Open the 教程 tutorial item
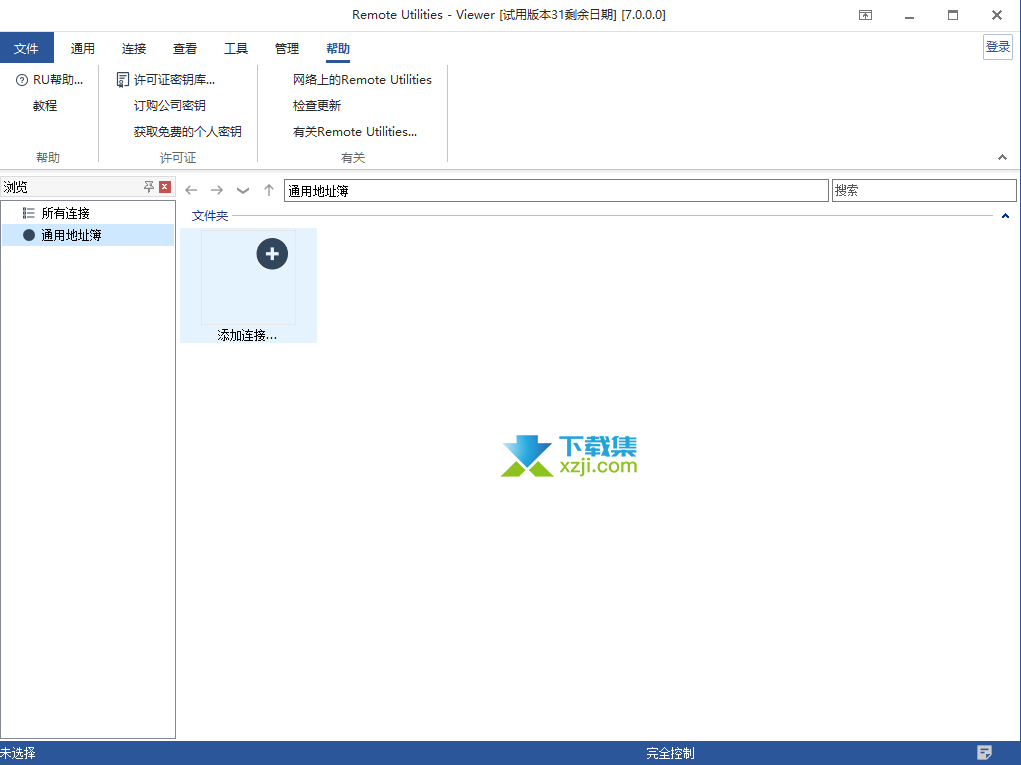The image size is (1021, 765). click(x=45, y=105)
